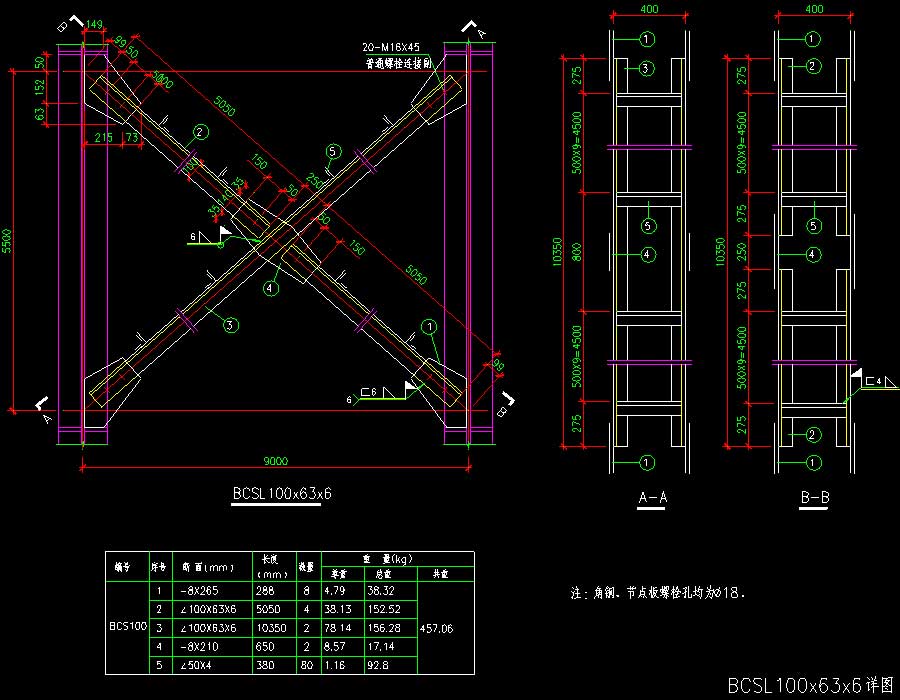
Task: Click the "800" dimension in section A-A
Action: click(x=577, y=252)
